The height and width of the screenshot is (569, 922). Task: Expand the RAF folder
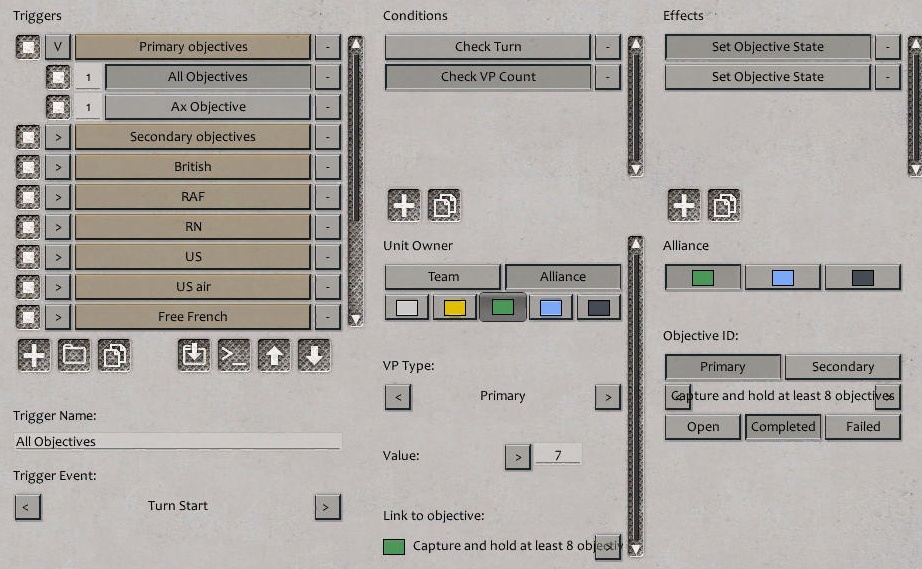[x=58, y=197]
